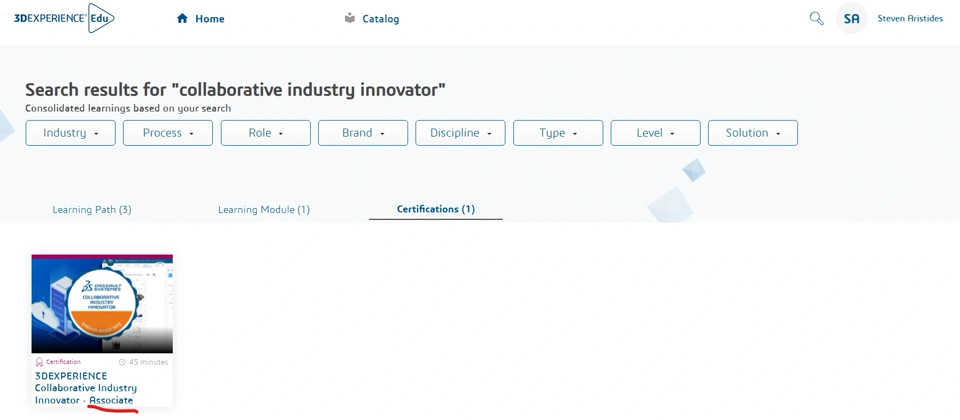Screen dimensions: 960x420
Task: Expand the Industry filter dropdown
Action: 70,133
